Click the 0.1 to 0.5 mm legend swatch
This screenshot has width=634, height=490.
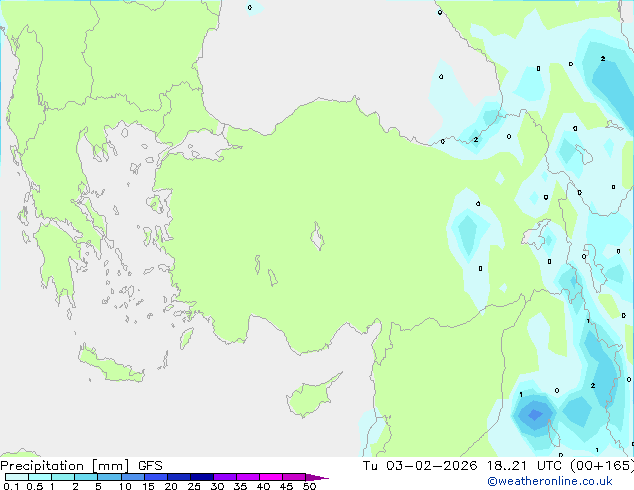pos(17,477)
